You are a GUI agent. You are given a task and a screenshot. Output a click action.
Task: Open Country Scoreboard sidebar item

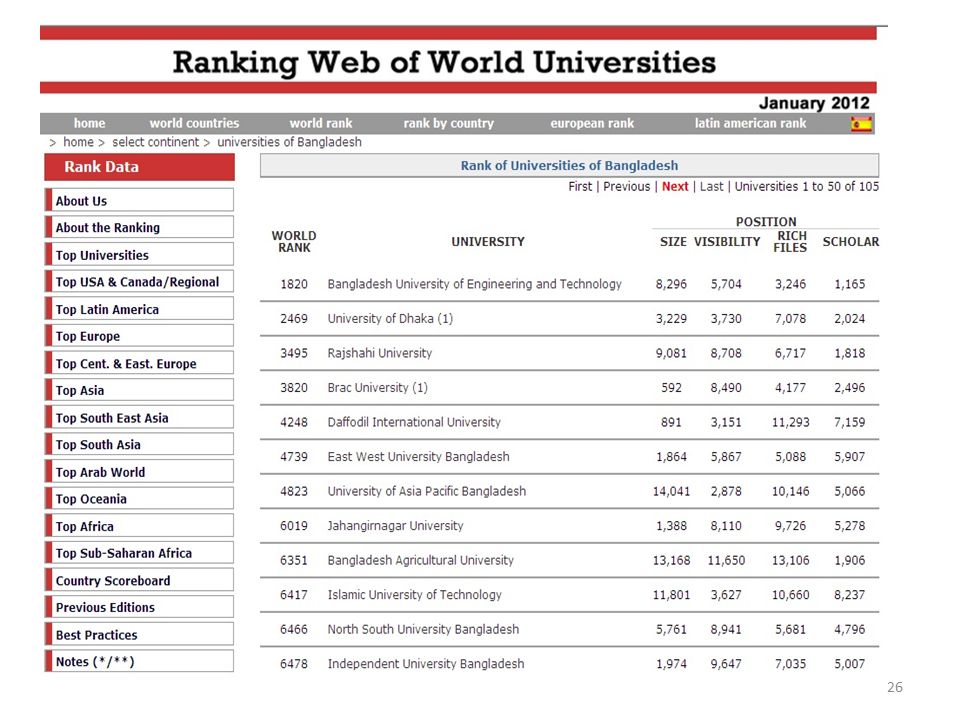pyautogui.click(x=140, y=580)
